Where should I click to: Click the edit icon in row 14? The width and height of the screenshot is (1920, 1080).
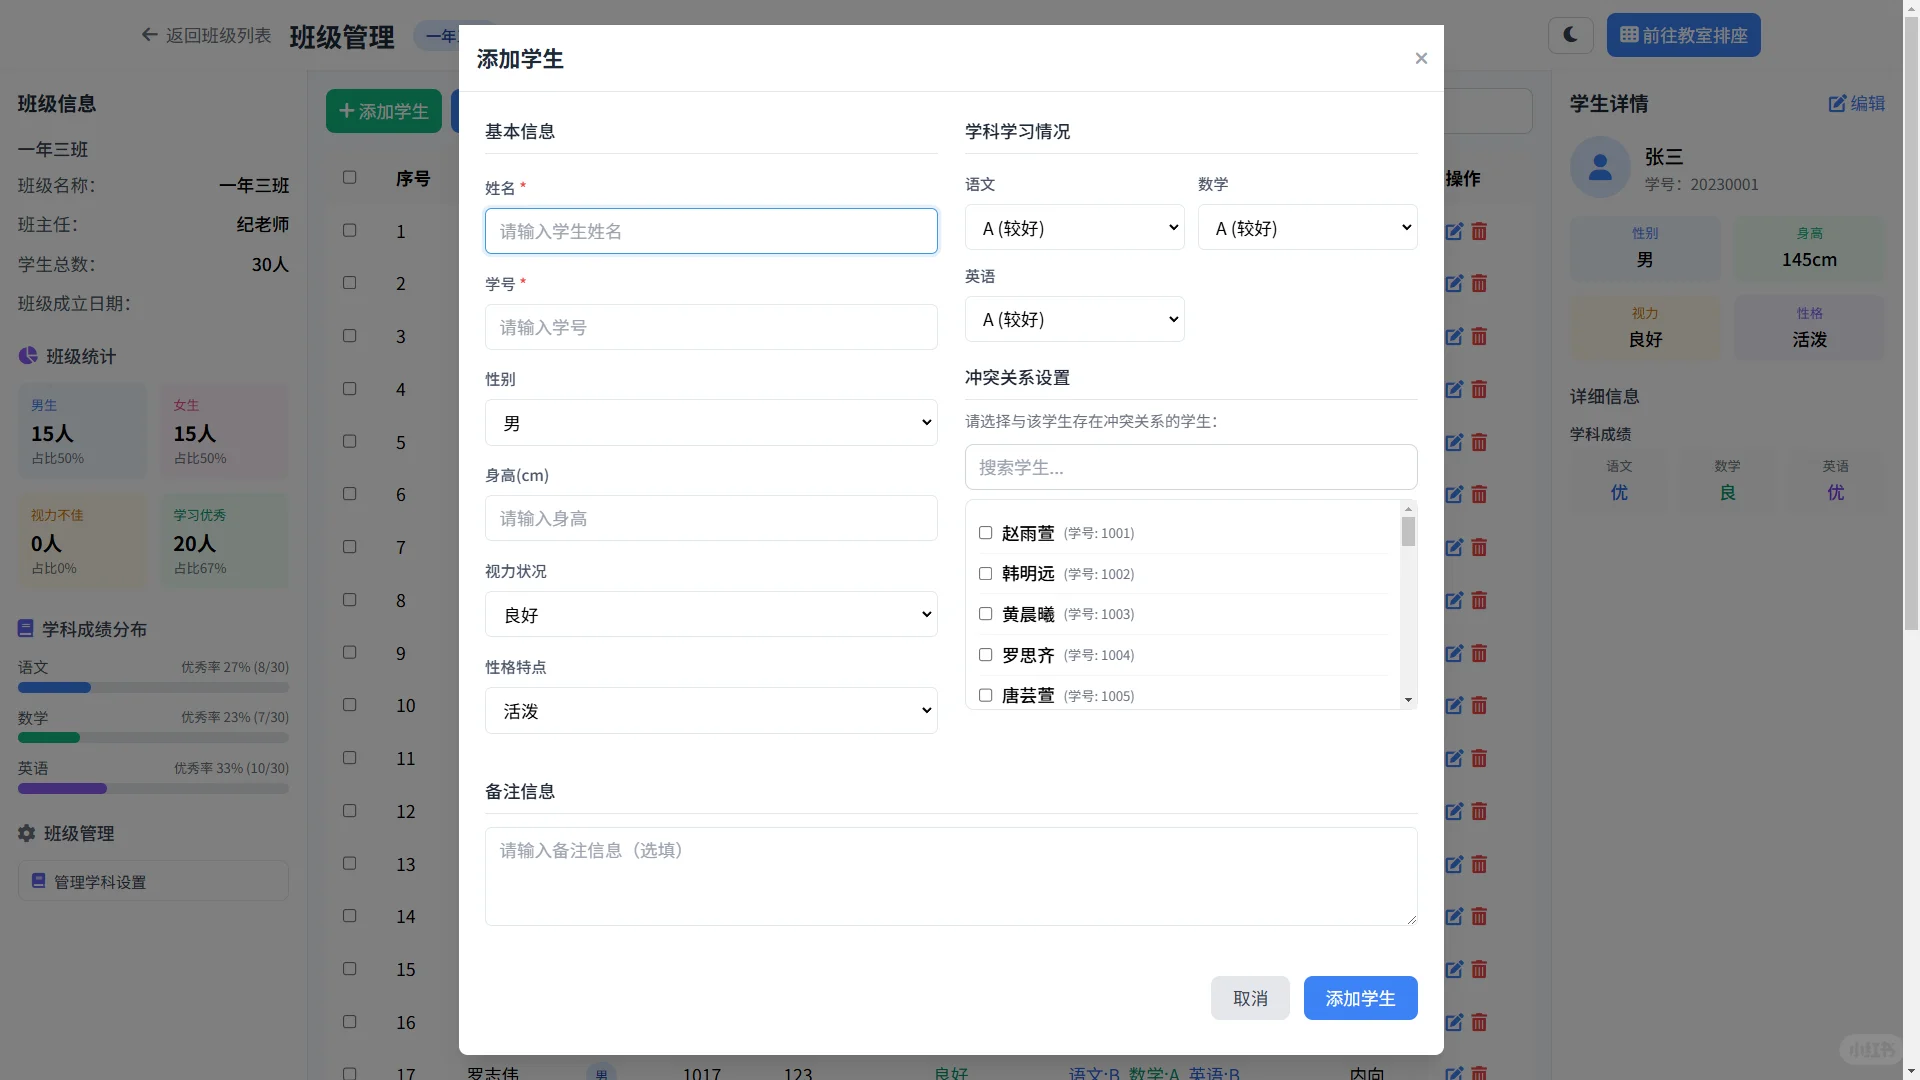[x=1454, y=917]
